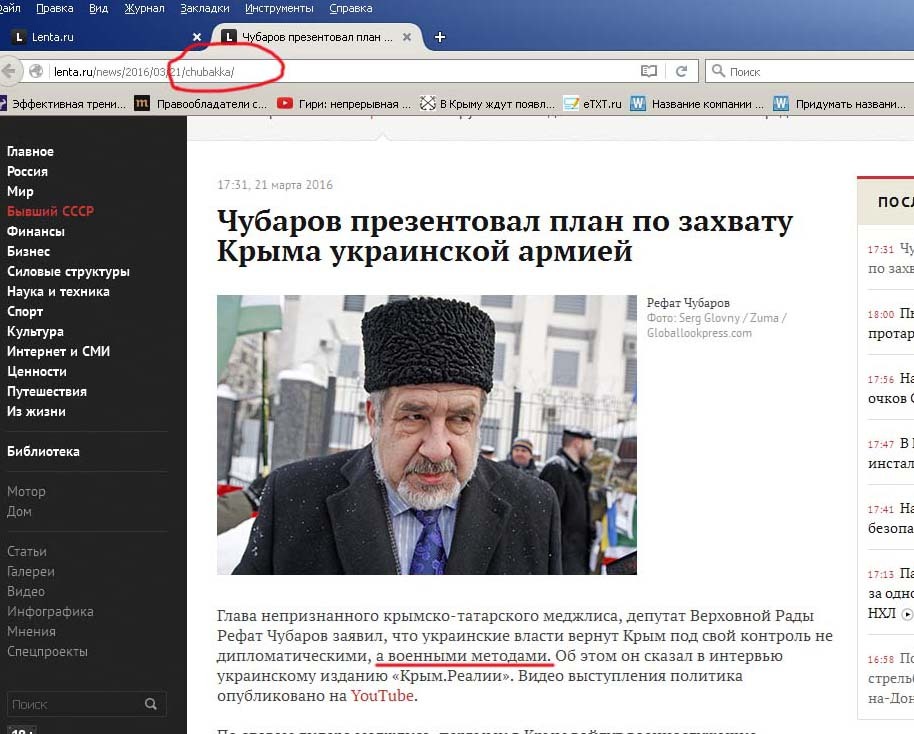This screenshot has width=914, height=734.
Task: Click the Reader View icon in address bar
Action: pos(649,71)
